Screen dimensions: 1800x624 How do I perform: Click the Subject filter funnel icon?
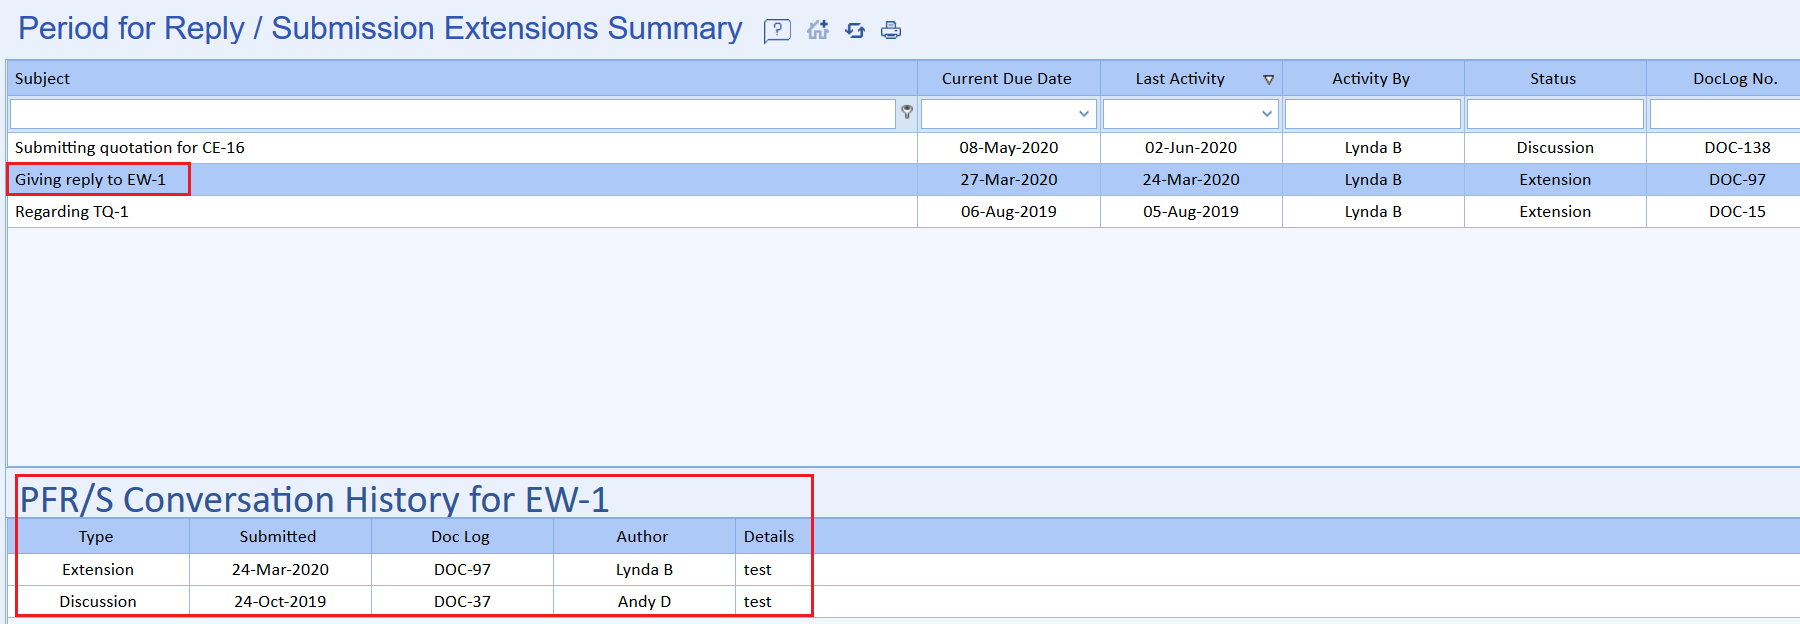click(x=907, y=113)
